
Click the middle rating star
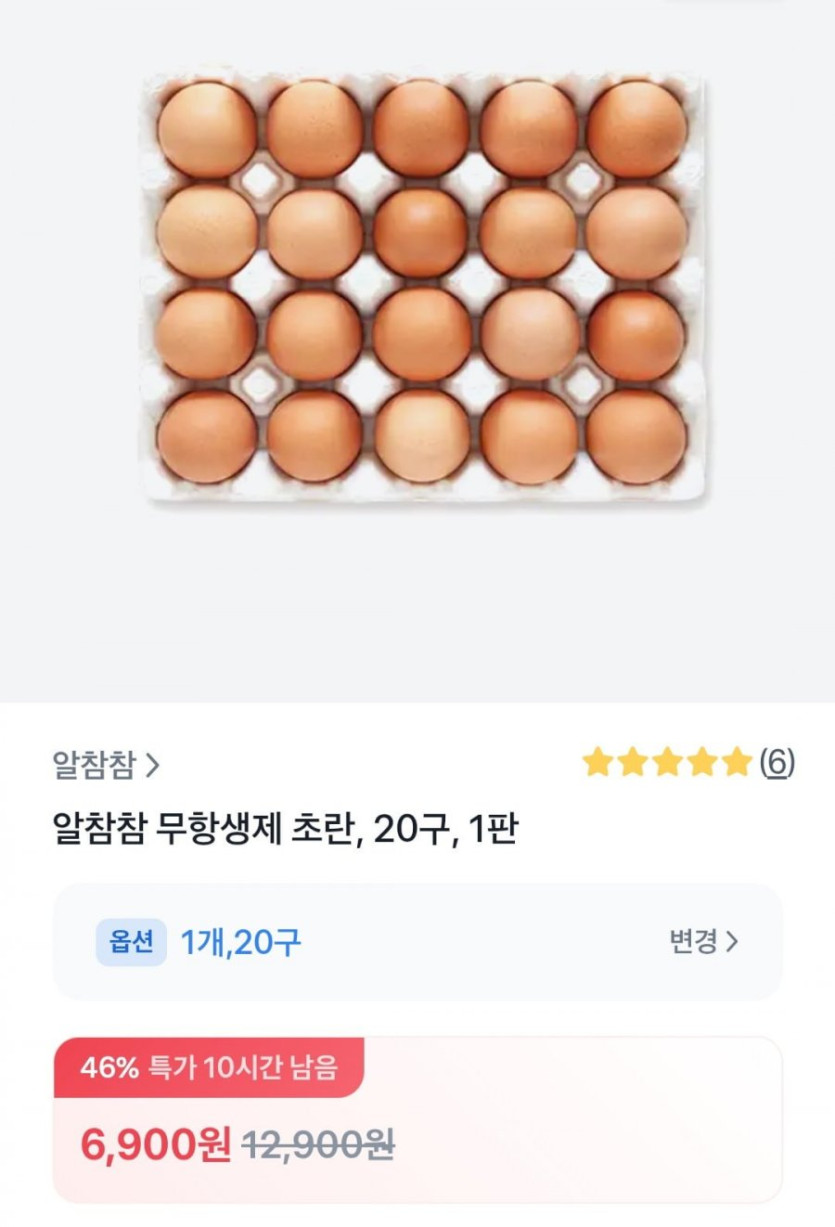(x=667, y=763)
